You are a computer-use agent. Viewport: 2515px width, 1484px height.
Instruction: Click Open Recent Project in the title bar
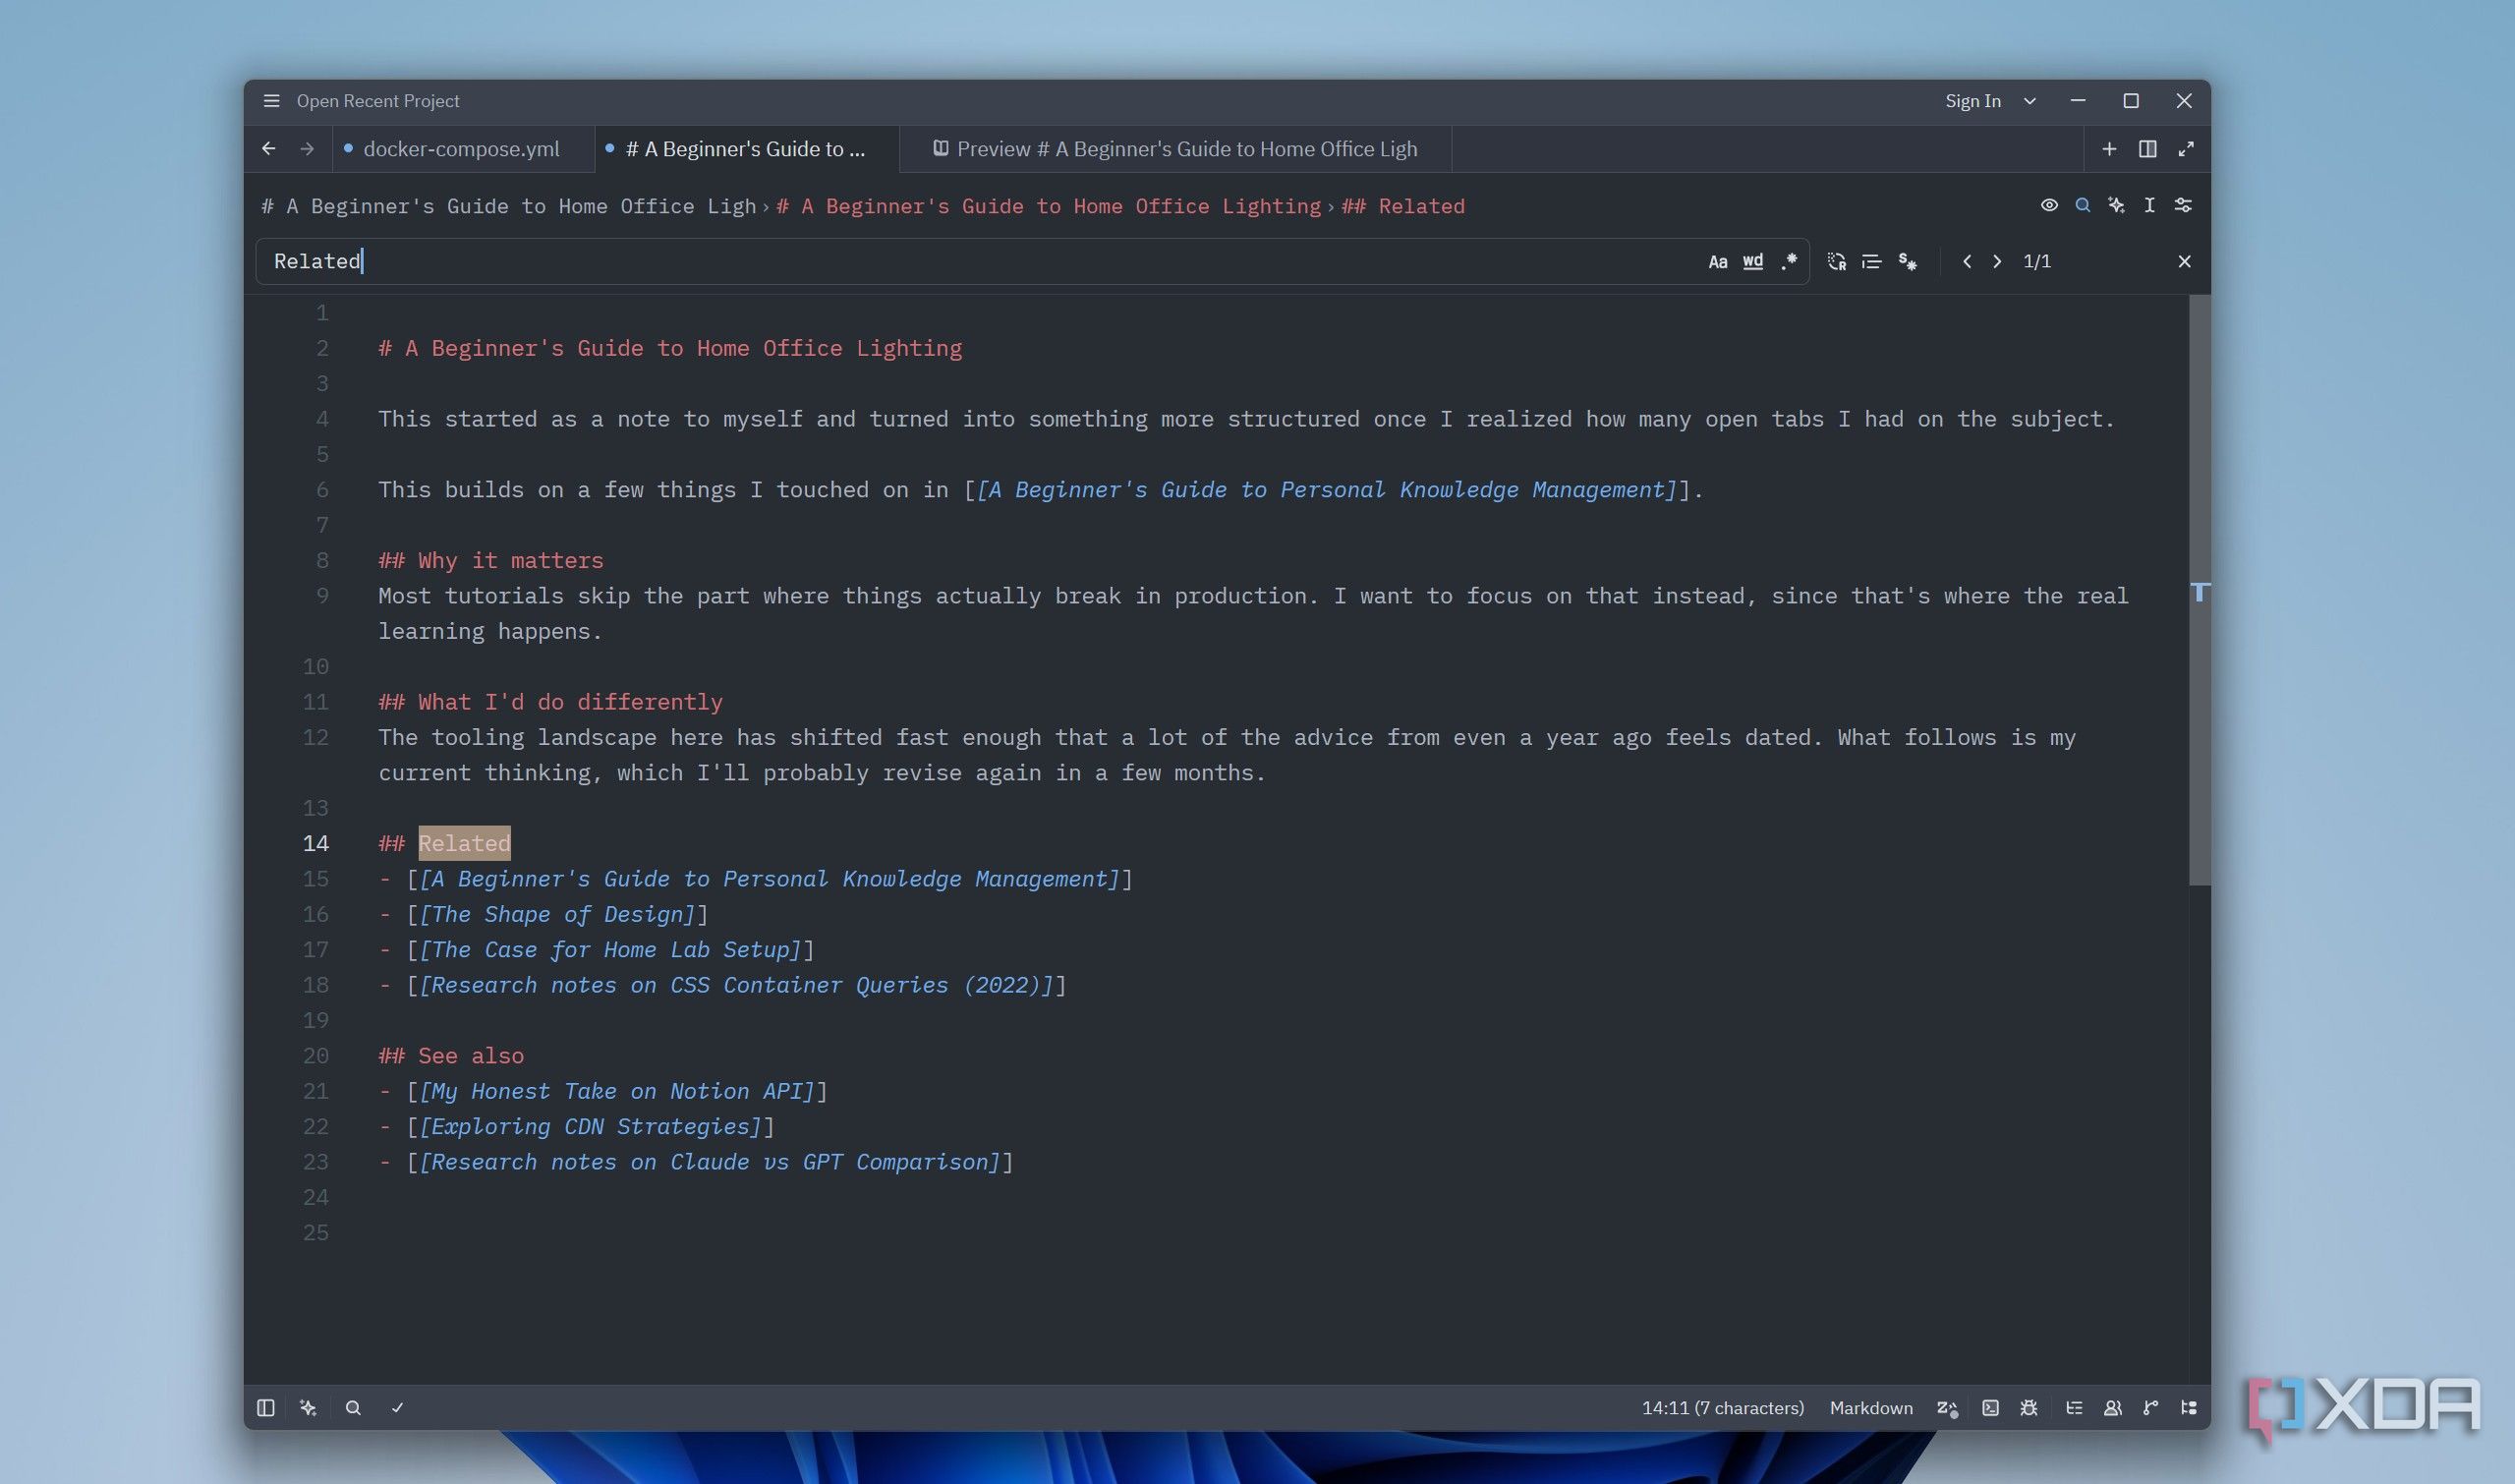coord(378,101)
